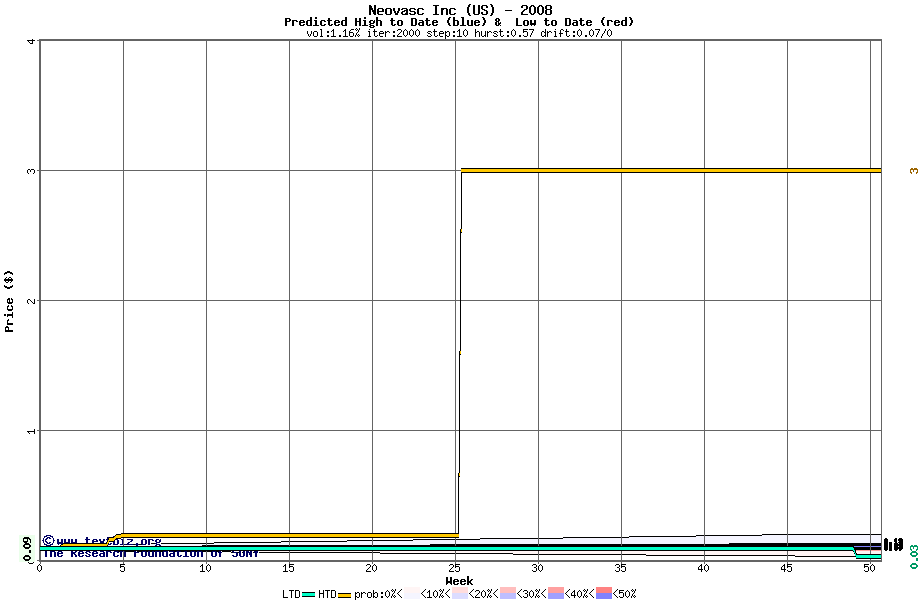Click x-axis tick label "20"
Screen dimensions: 920x600
coord(371,568)
